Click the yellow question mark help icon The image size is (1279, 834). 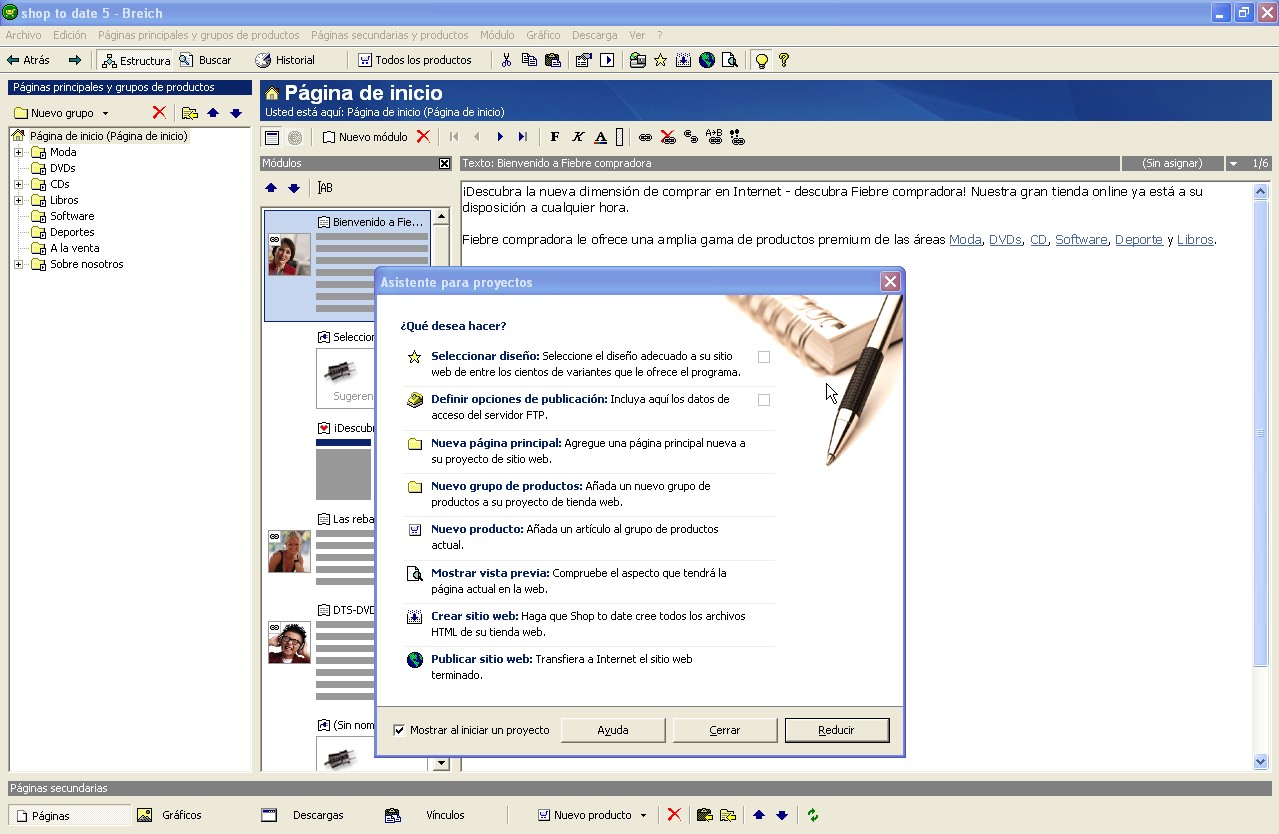(x=784, y=60)
